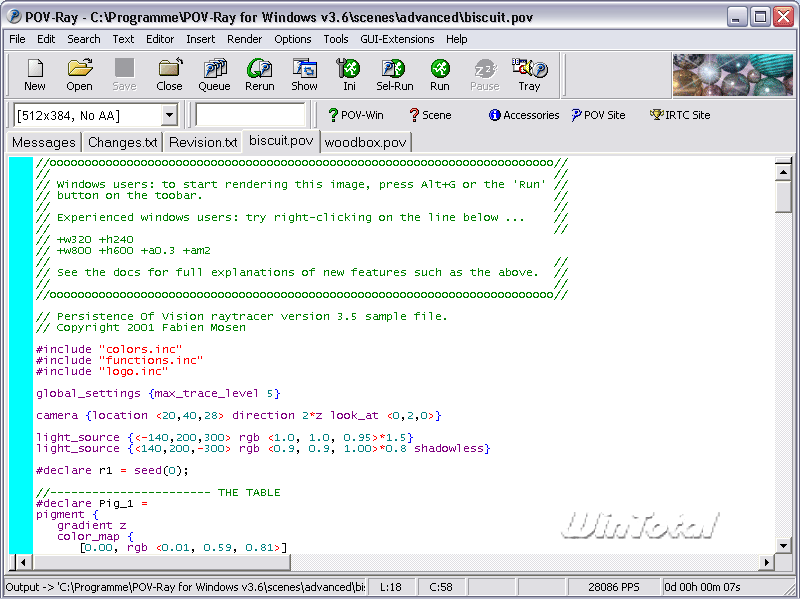Visit the IRTC Site link
Viewport: 800px width, 600px height.
(x=680, y=115)
